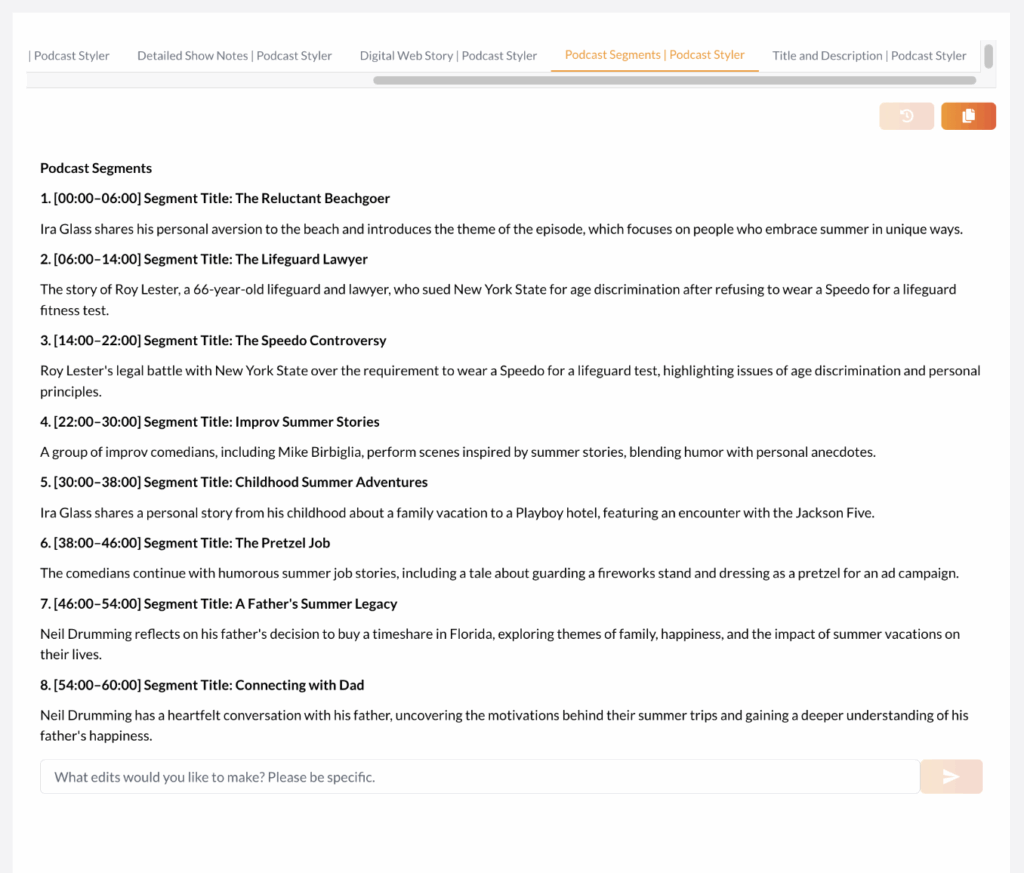Click the 'Podcast Segments' heading text
1024x873 pixels.
[x=96, y=168]
